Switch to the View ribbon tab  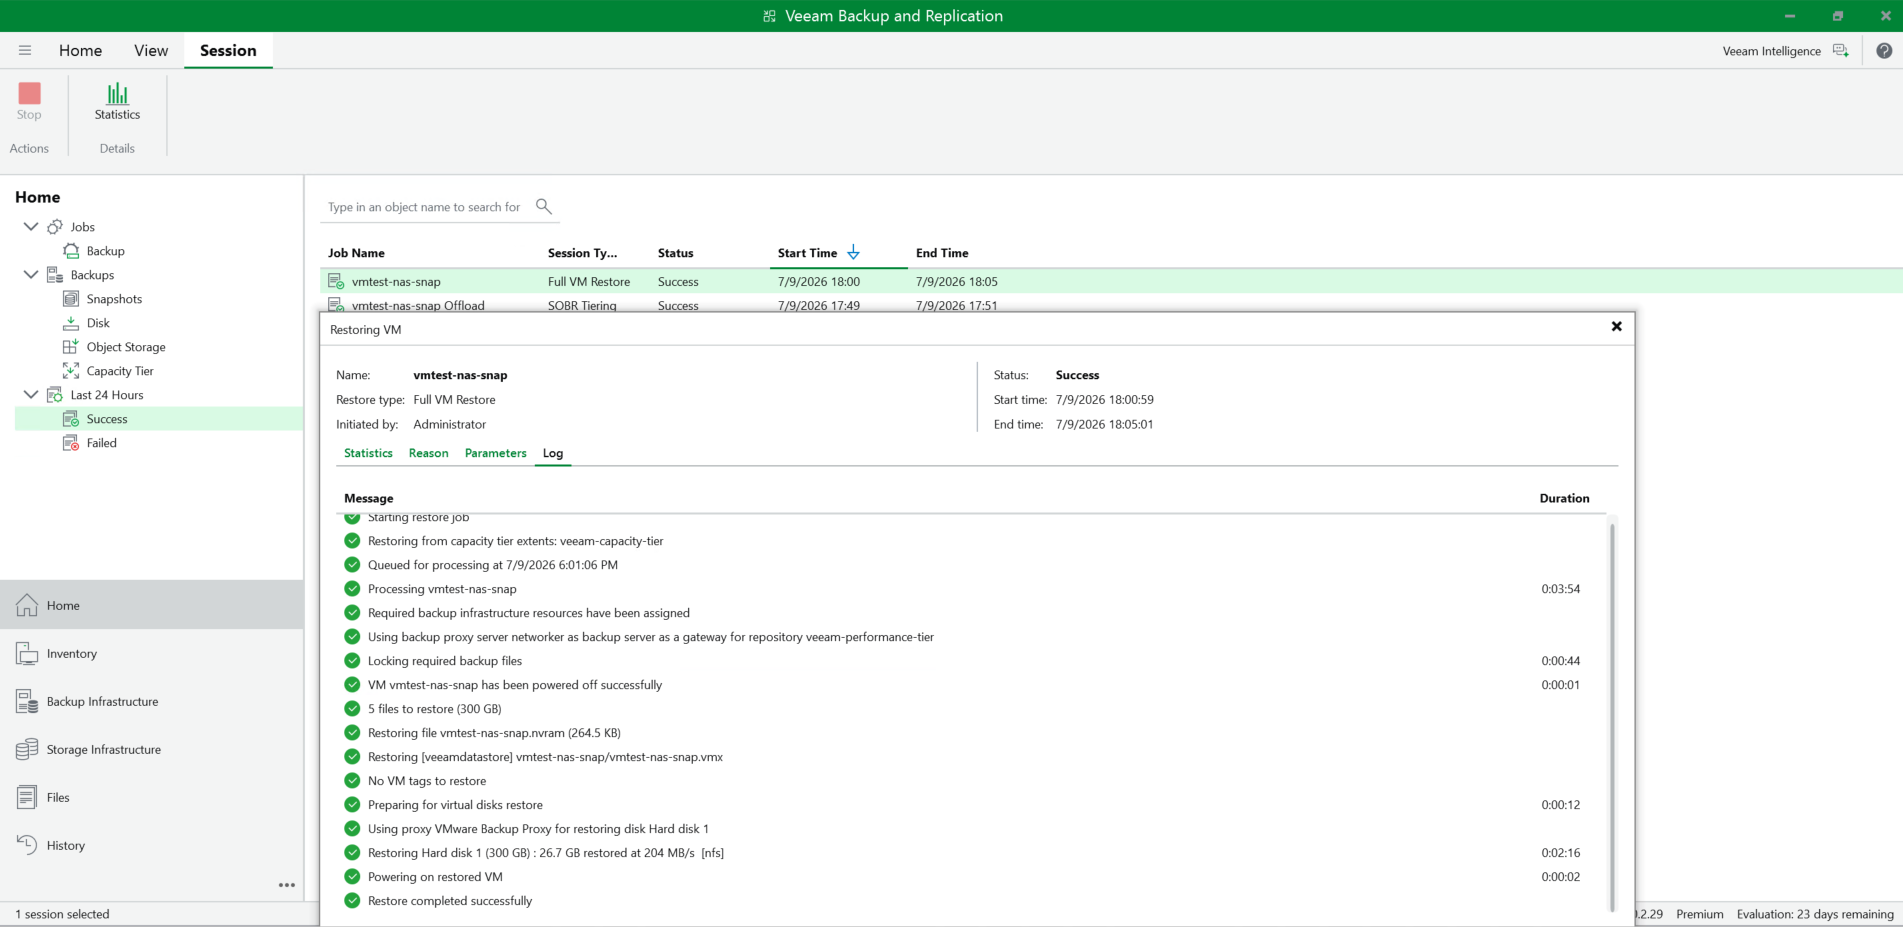pyautogui.click(x=151, y=50)
